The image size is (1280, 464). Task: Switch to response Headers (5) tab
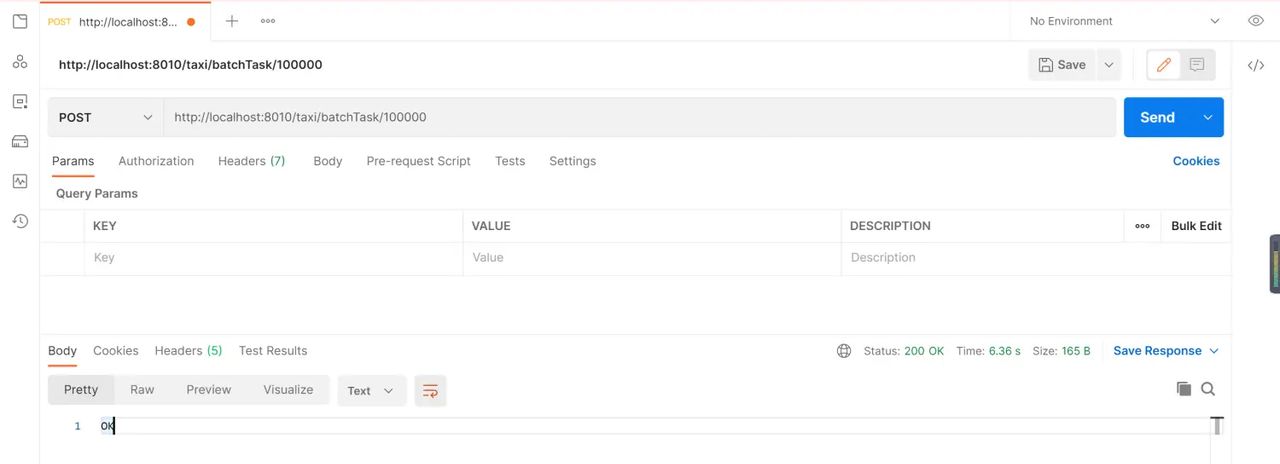188,351
